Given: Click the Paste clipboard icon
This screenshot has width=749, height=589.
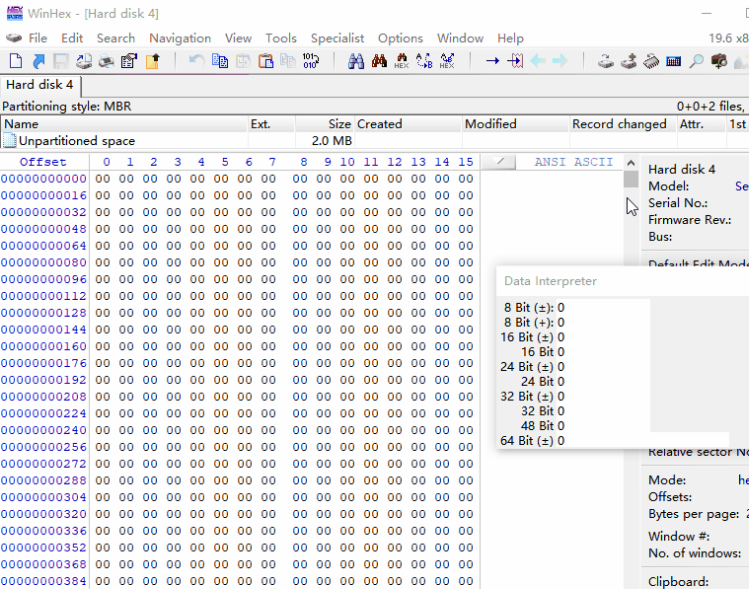Looking at the screenshot, I should tap(266, 61).
